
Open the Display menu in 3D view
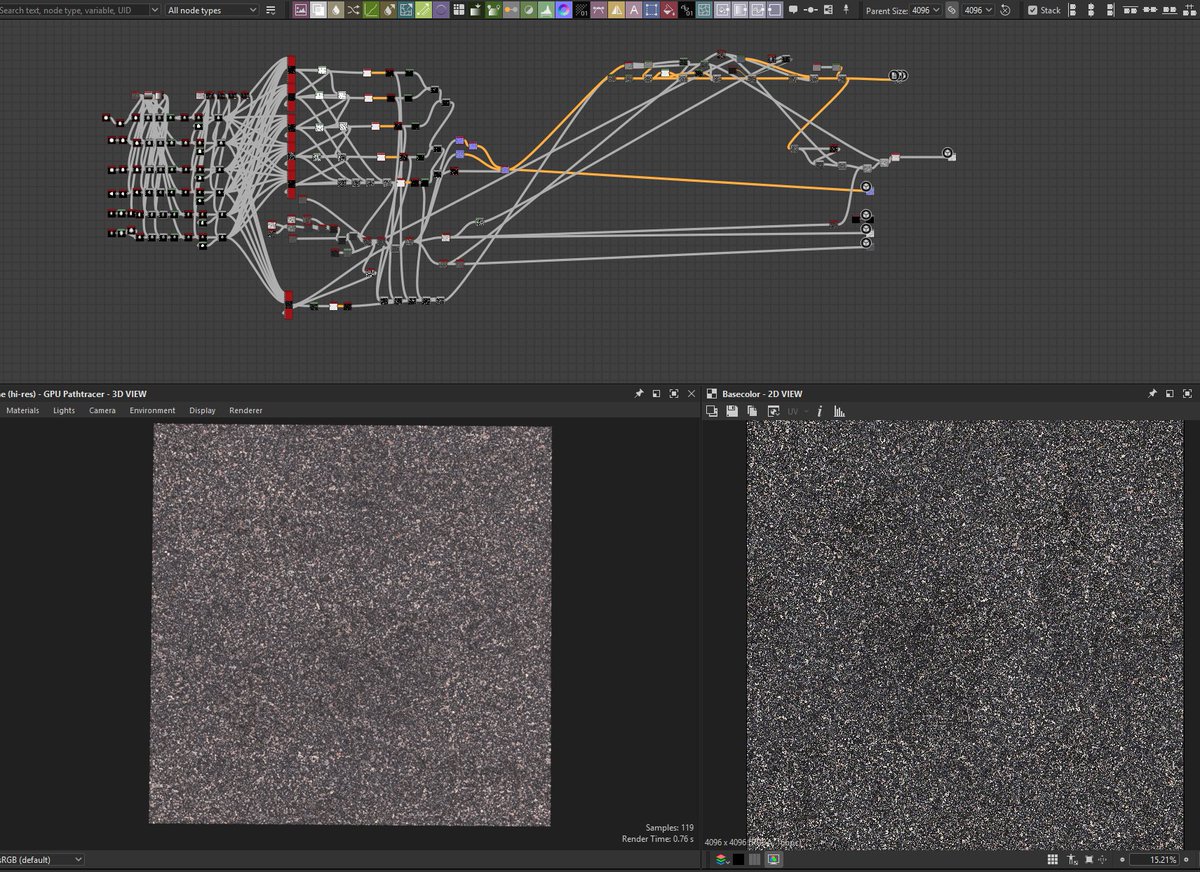click(x=202, y=411)
